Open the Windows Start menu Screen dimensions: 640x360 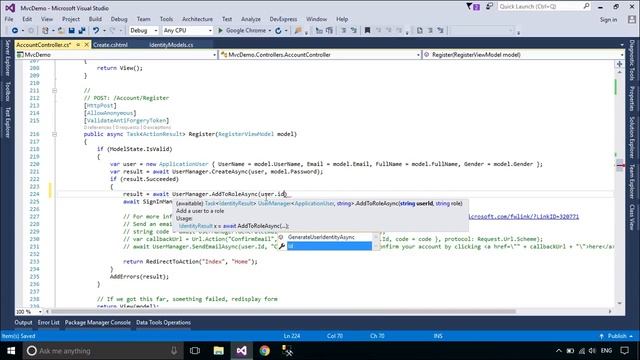point(11,351)
